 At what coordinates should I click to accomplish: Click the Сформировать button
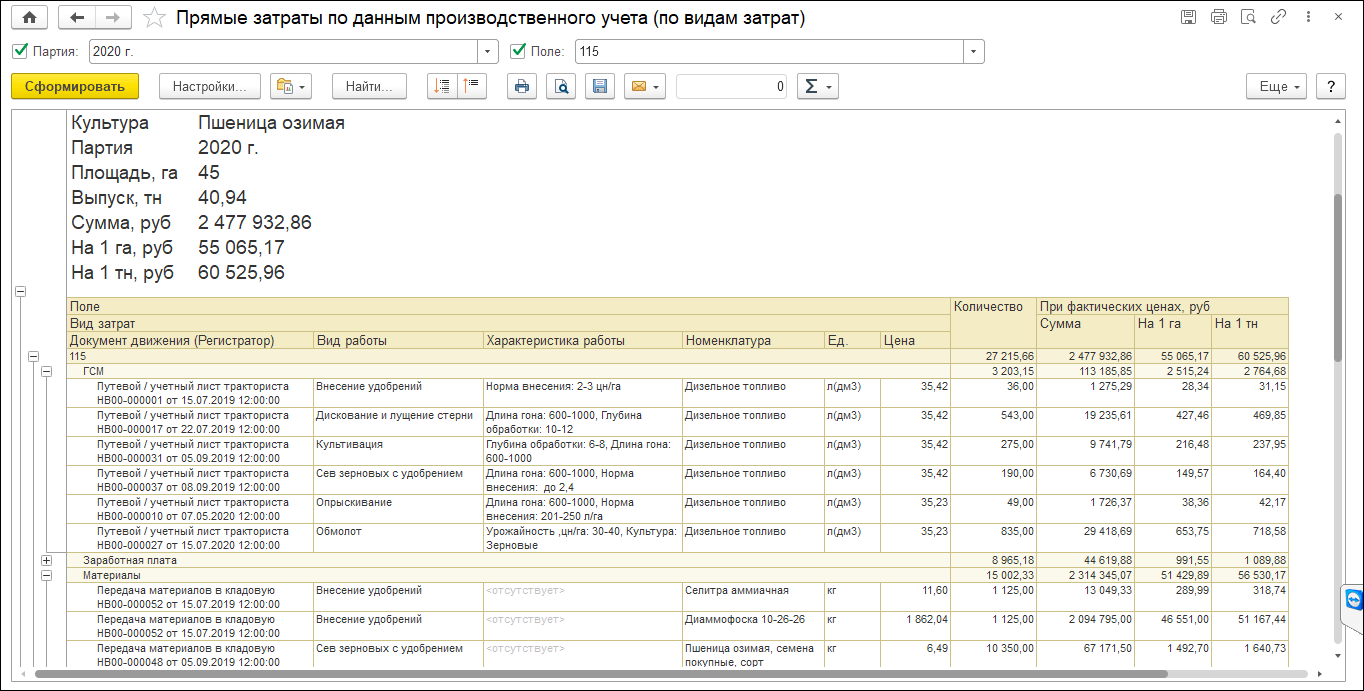pyautogui.click(x=75, y=87)
